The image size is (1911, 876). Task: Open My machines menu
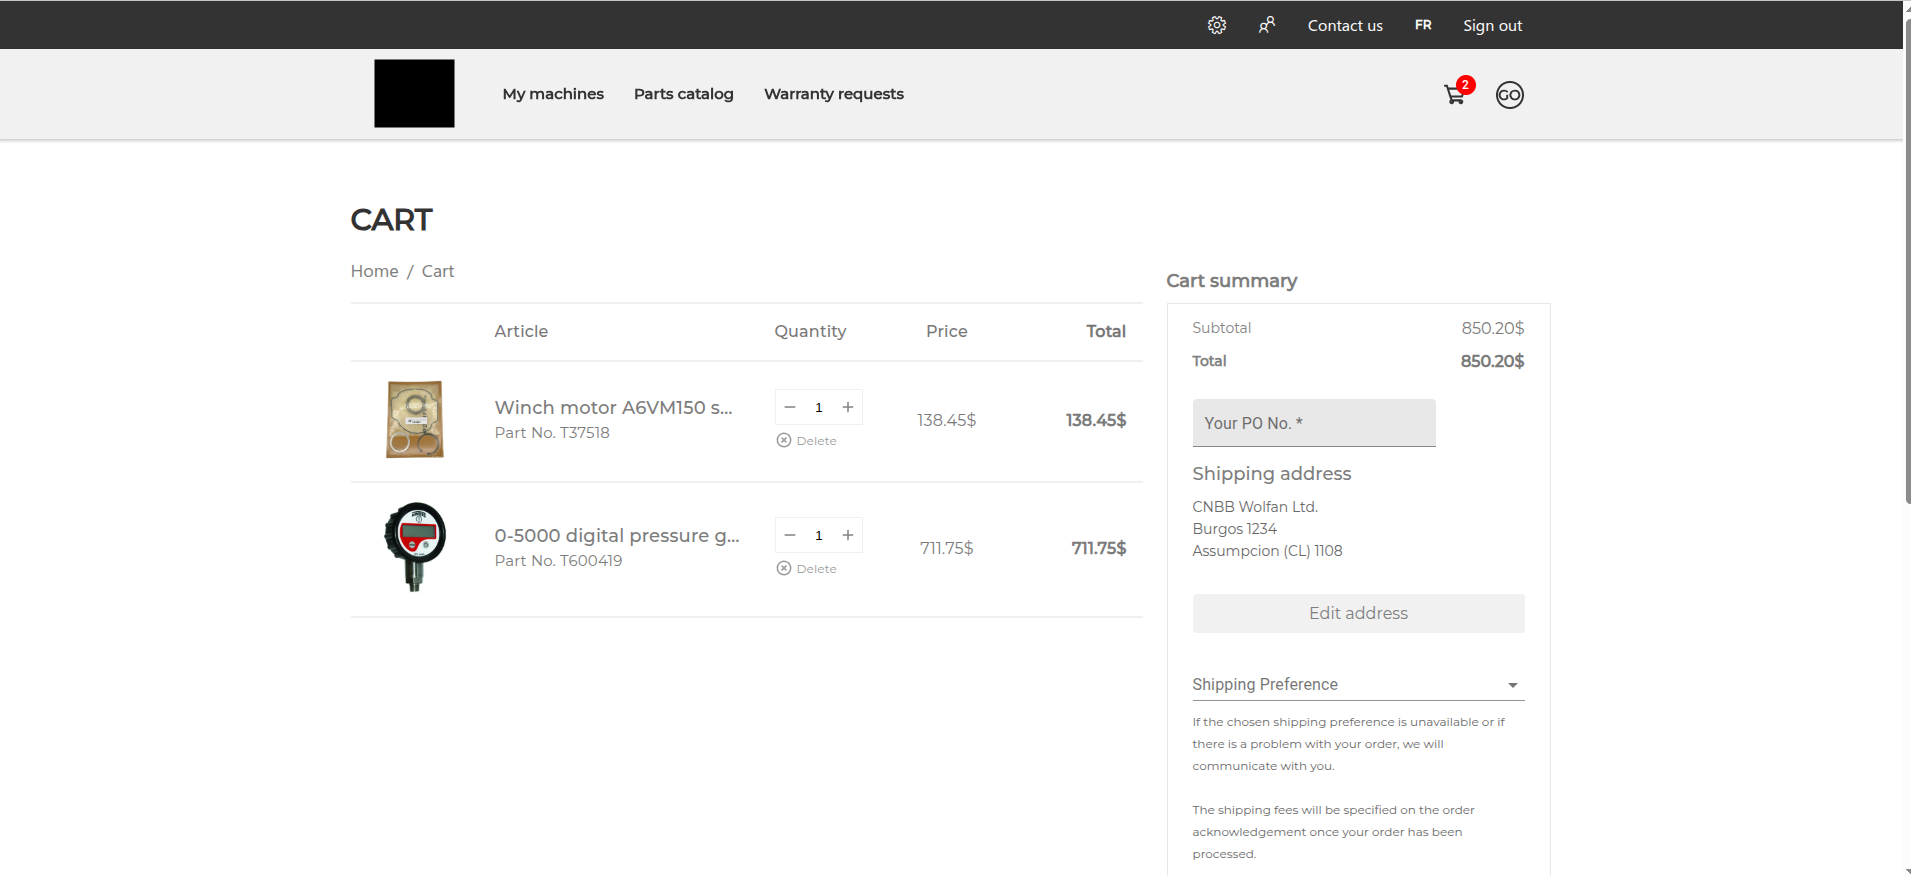[x=553, y=94]
